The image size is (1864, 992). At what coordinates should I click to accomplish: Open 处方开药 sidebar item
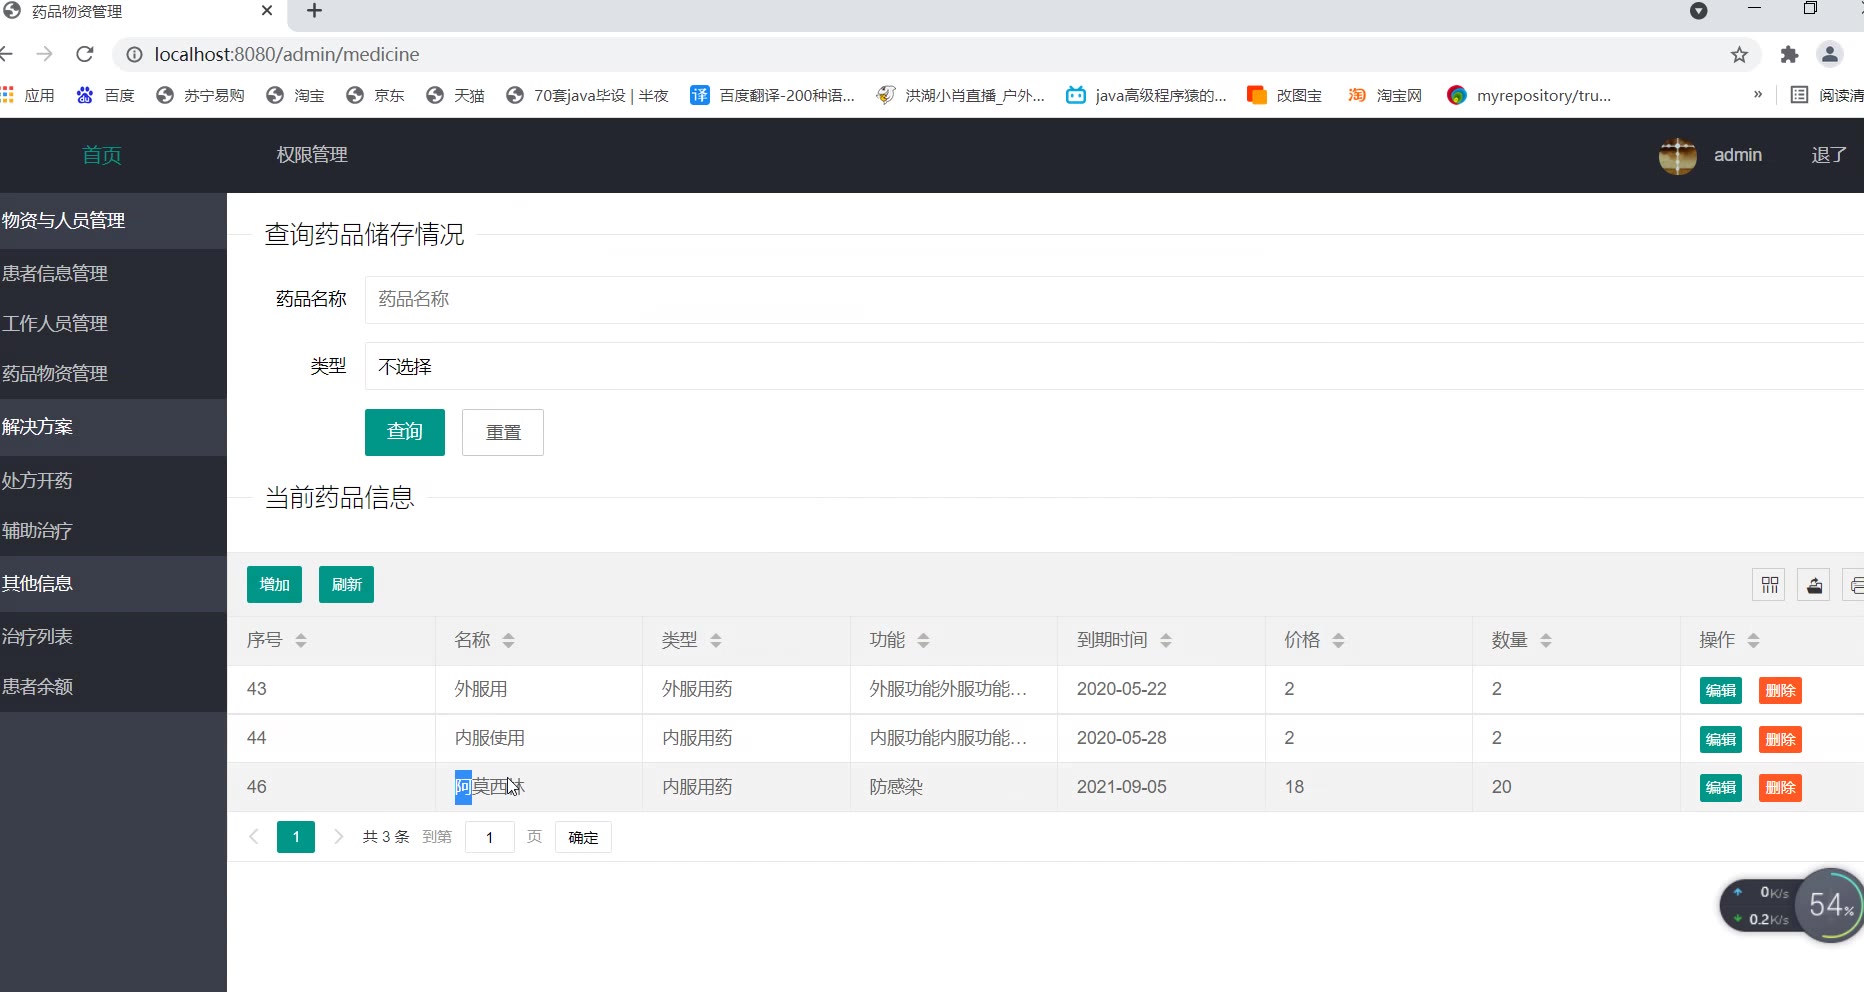37,481
